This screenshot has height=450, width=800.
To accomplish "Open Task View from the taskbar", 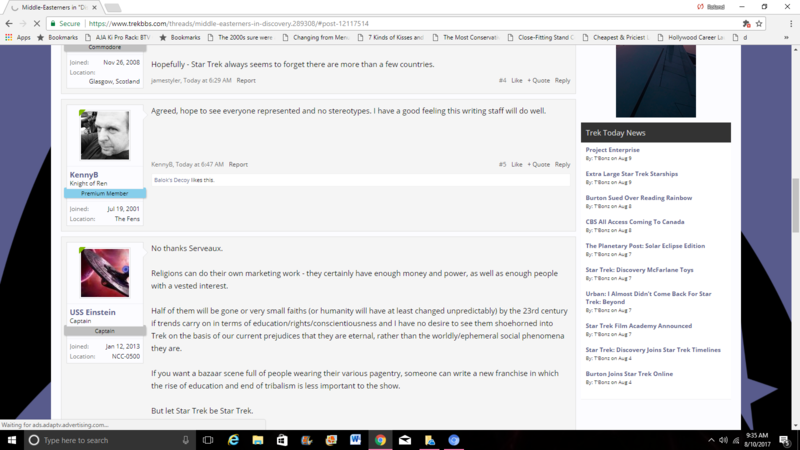I will click(x=208, y=440).
